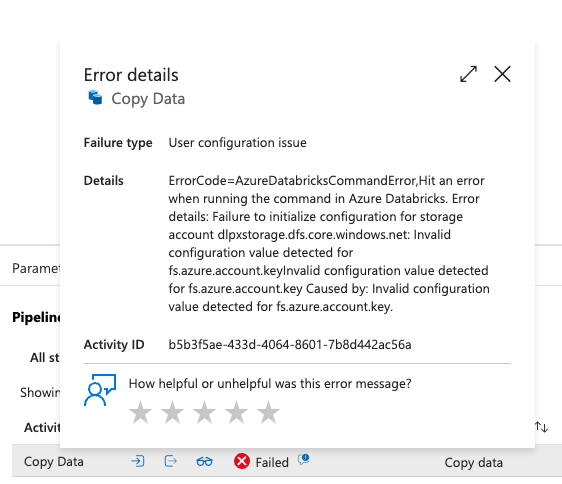Viewport: 562px width, 484px height.
Task: Click the Failed status text
Action: click(x=272, y=462)
